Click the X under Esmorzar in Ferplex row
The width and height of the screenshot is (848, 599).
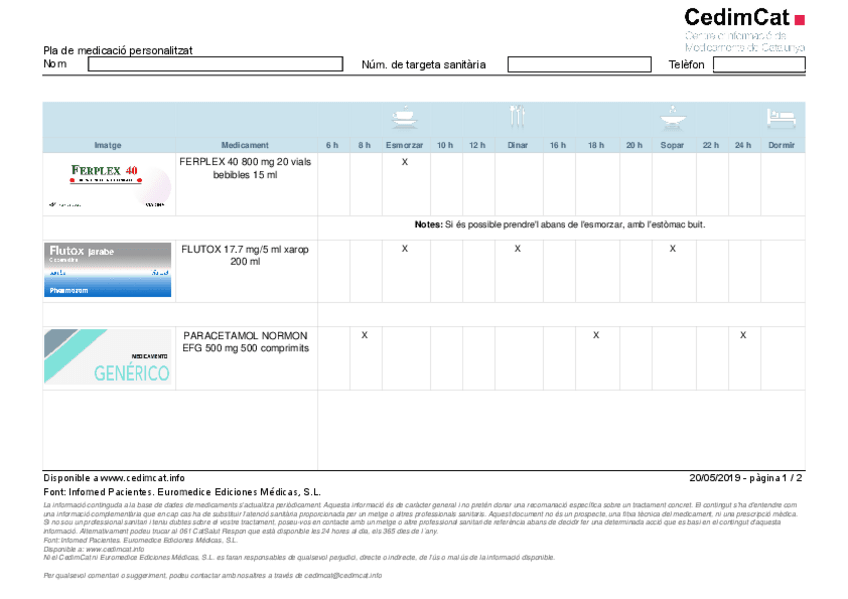[405, 162]
